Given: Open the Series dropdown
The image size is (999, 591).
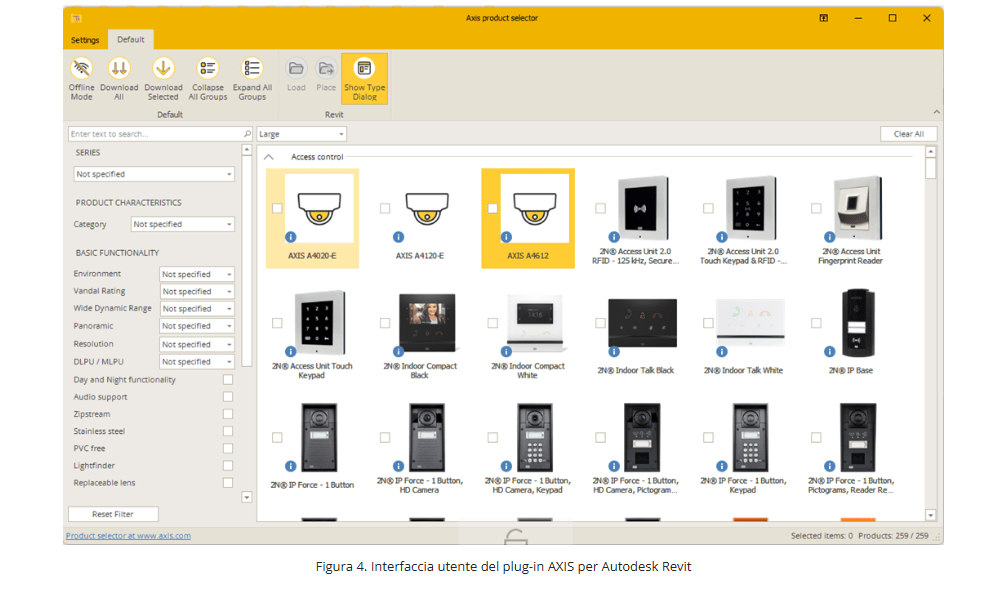Looking at the screenshot, I should click(x=154, y=174).
